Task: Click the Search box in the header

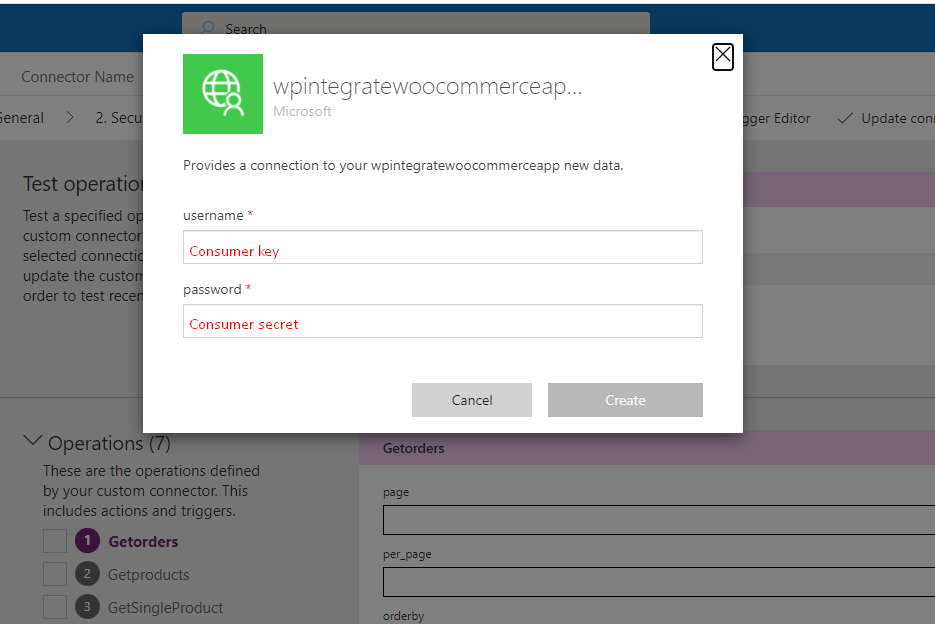Action: coord(416,24)
